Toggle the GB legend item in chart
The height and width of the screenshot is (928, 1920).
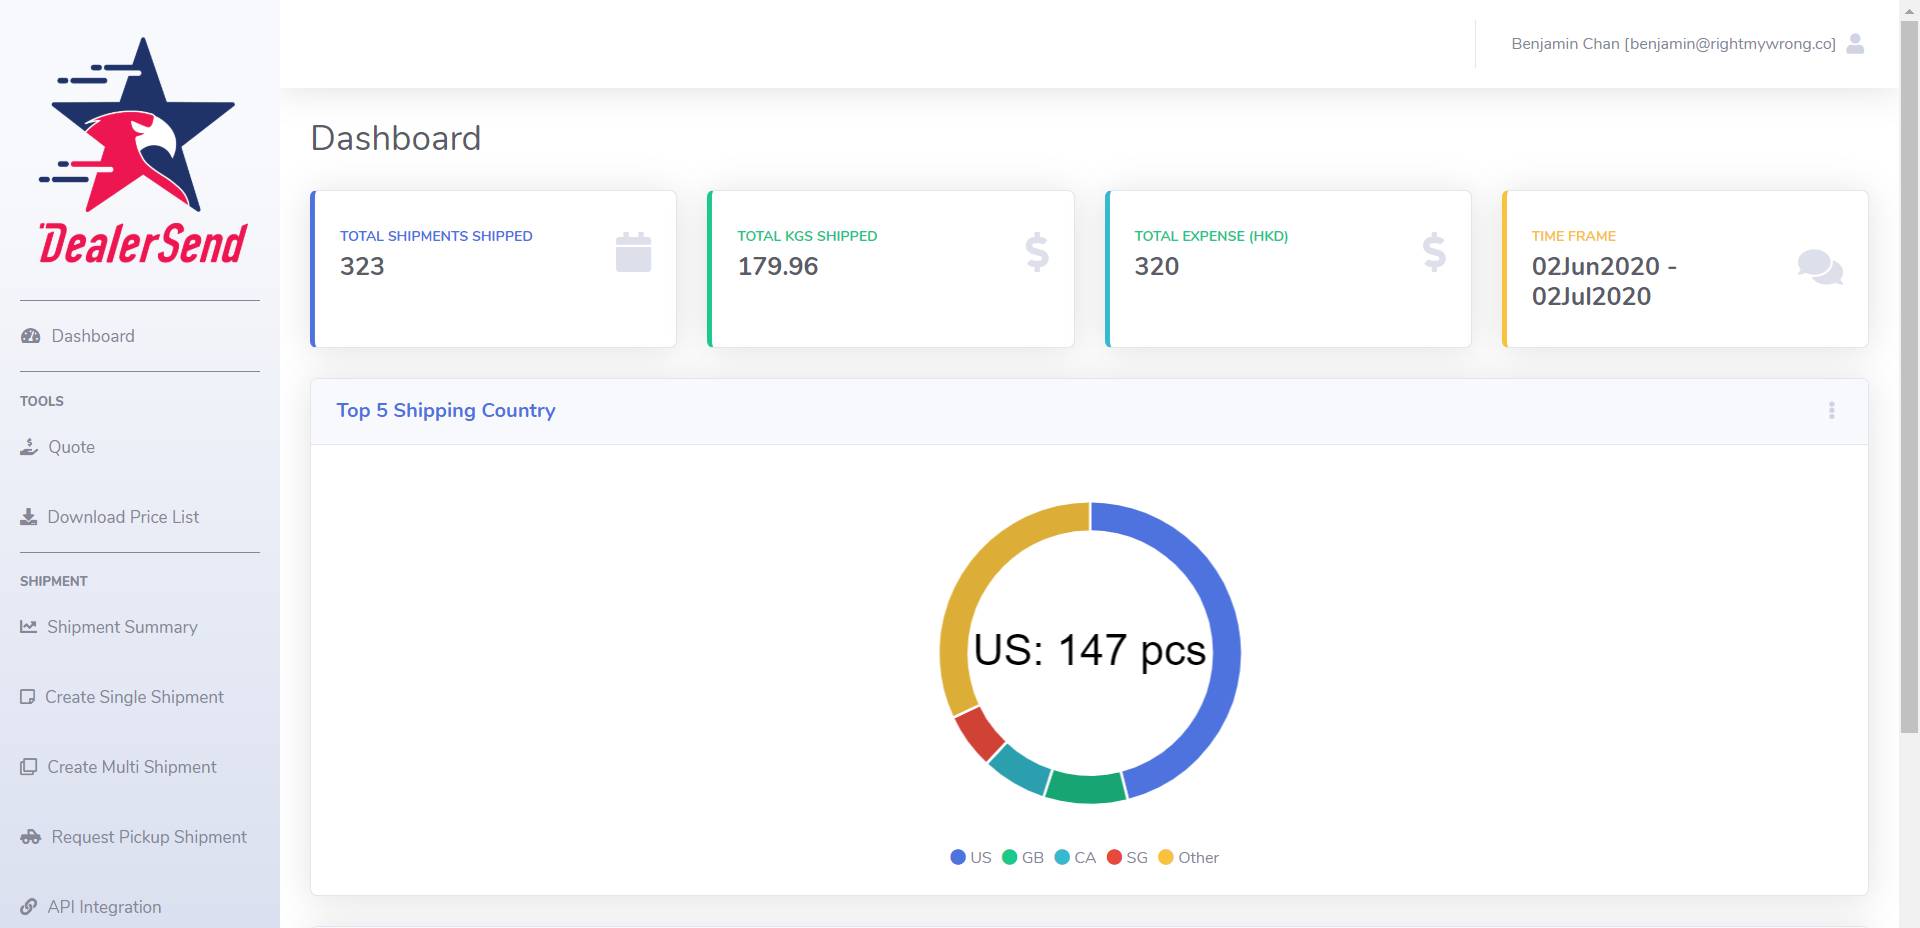click(1022, 857)
